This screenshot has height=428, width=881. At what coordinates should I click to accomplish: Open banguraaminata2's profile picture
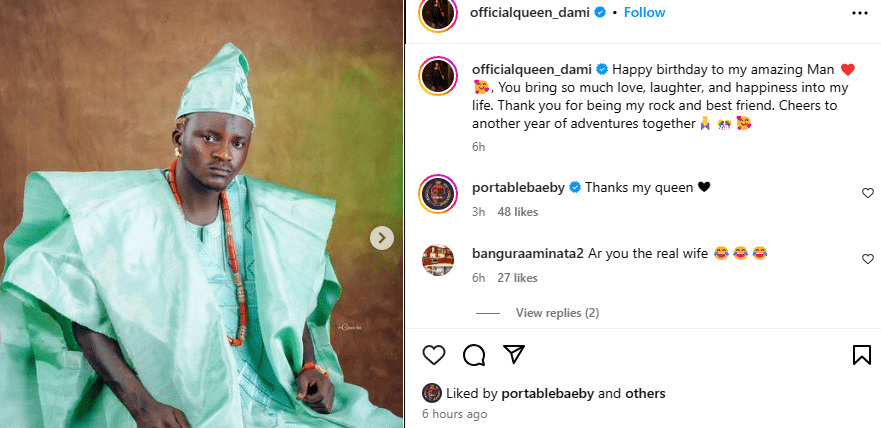pyautogui.click(x=438, y=259)
